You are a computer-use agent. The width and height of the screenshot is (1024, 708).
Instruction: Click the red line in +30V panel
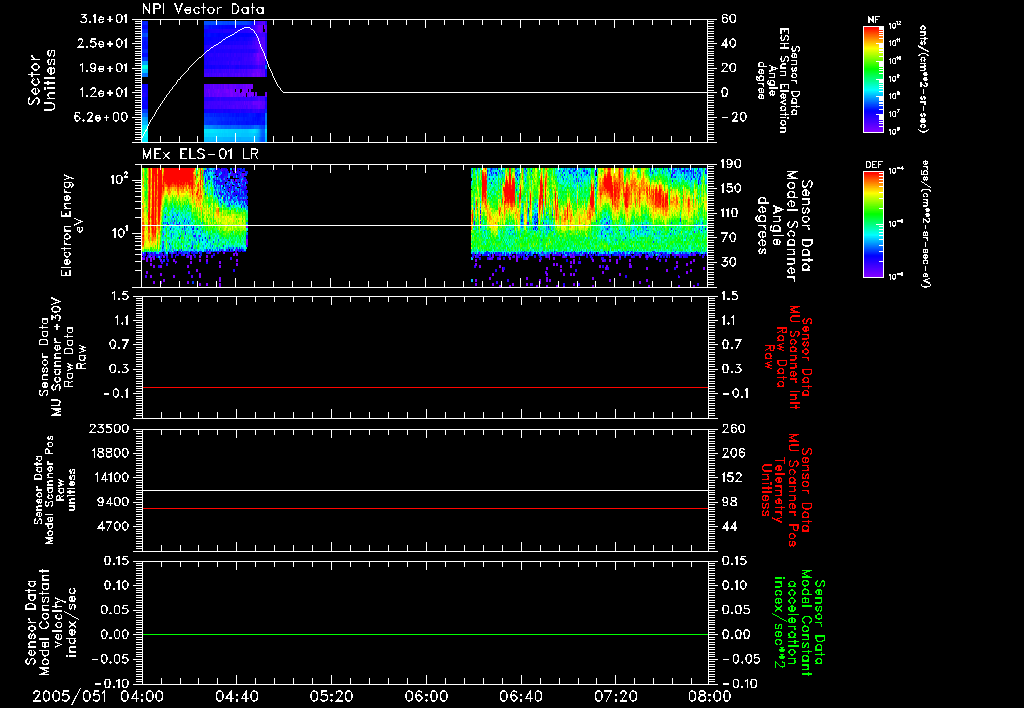pyautogui.click(x=424, y=387)
